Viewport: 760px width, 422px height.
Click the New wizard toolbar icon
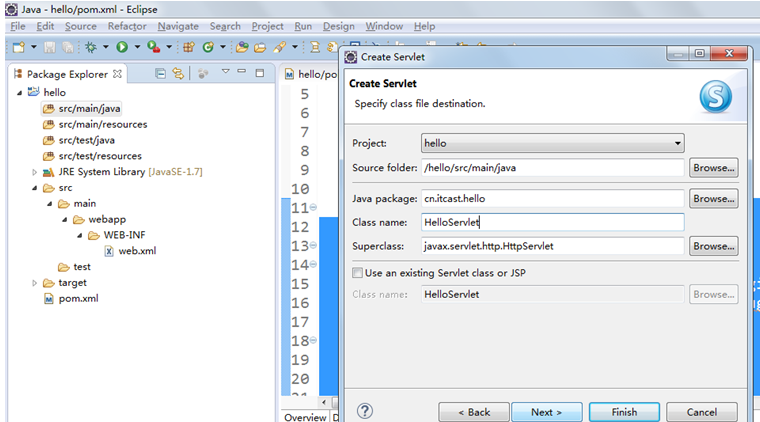click(x=18, y=47)
